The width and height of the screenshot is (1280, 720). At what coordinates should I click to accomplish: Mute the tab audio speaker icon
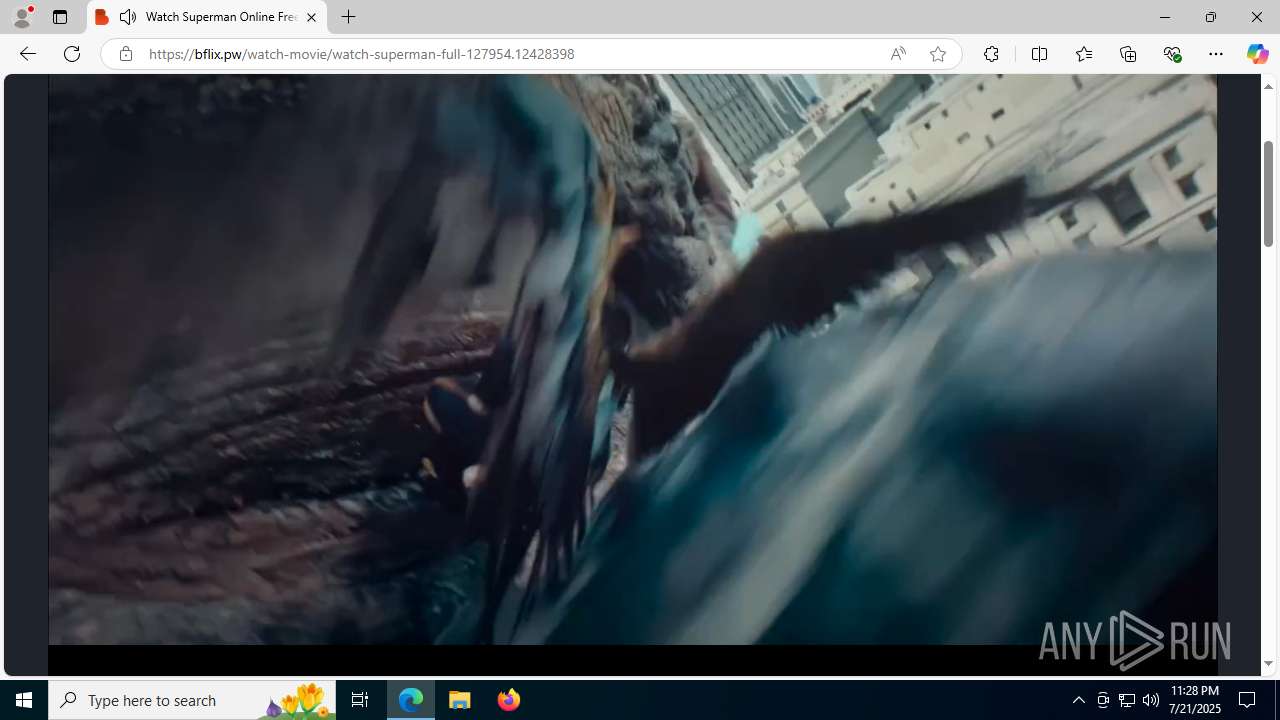tap(128, 17)
